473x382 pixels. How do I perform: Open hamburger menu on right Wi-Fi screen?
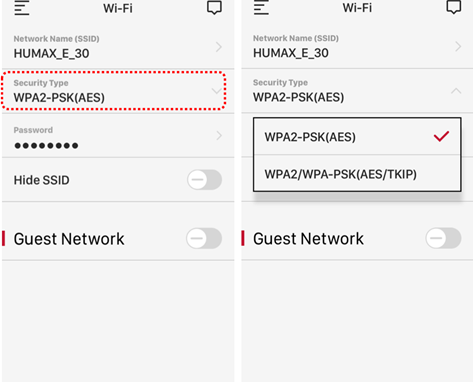pyautogui.click(x=261, y=7)
